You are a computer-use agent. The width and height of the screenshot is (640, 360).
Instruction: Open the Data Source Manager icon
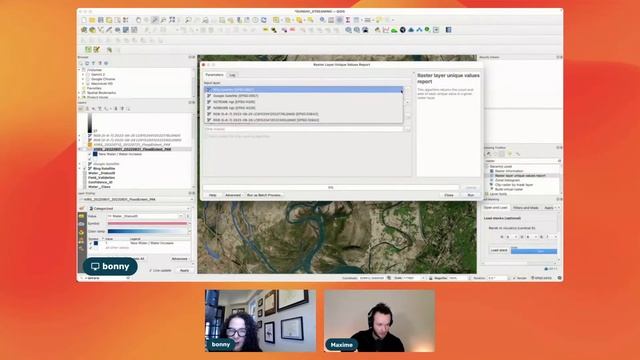84,30
